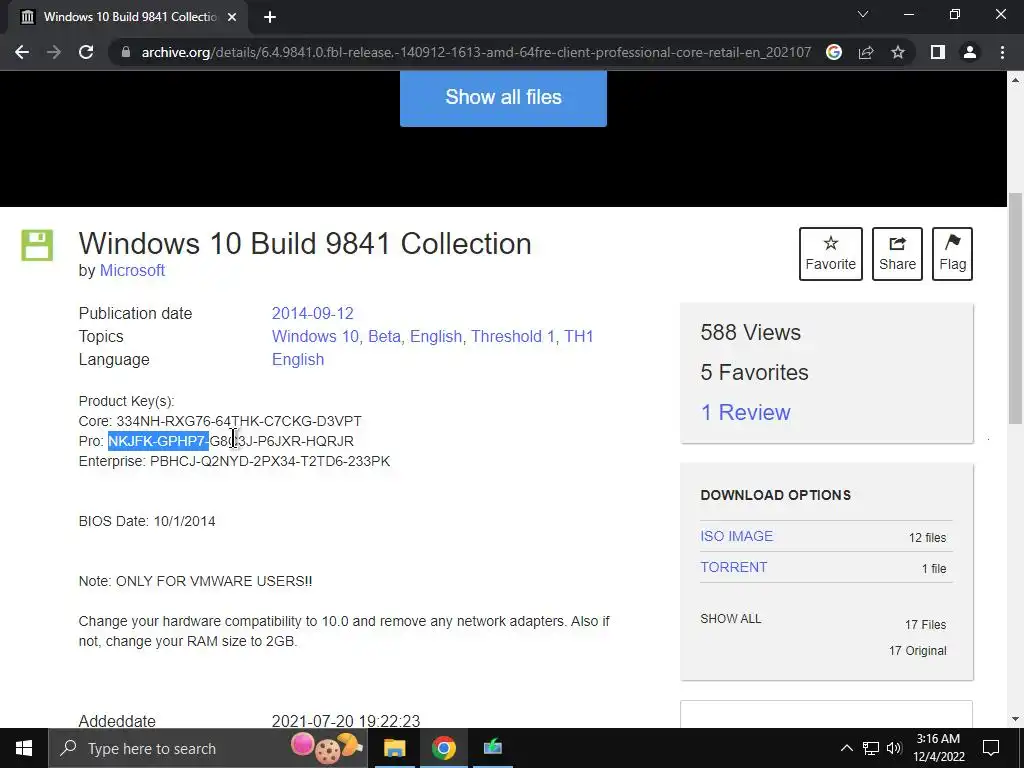Open the Beta topic link
1024x768 pixels.
[384, 336]
